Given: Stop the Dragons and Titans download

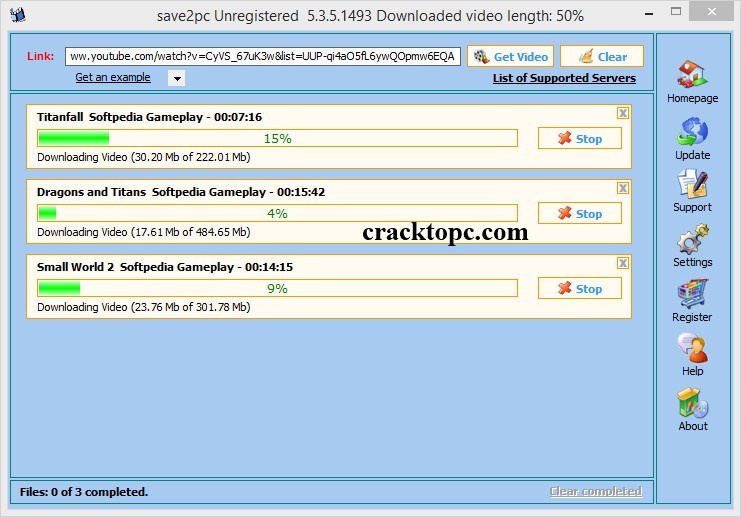Looking at the screenshot, I should point(580,214).
